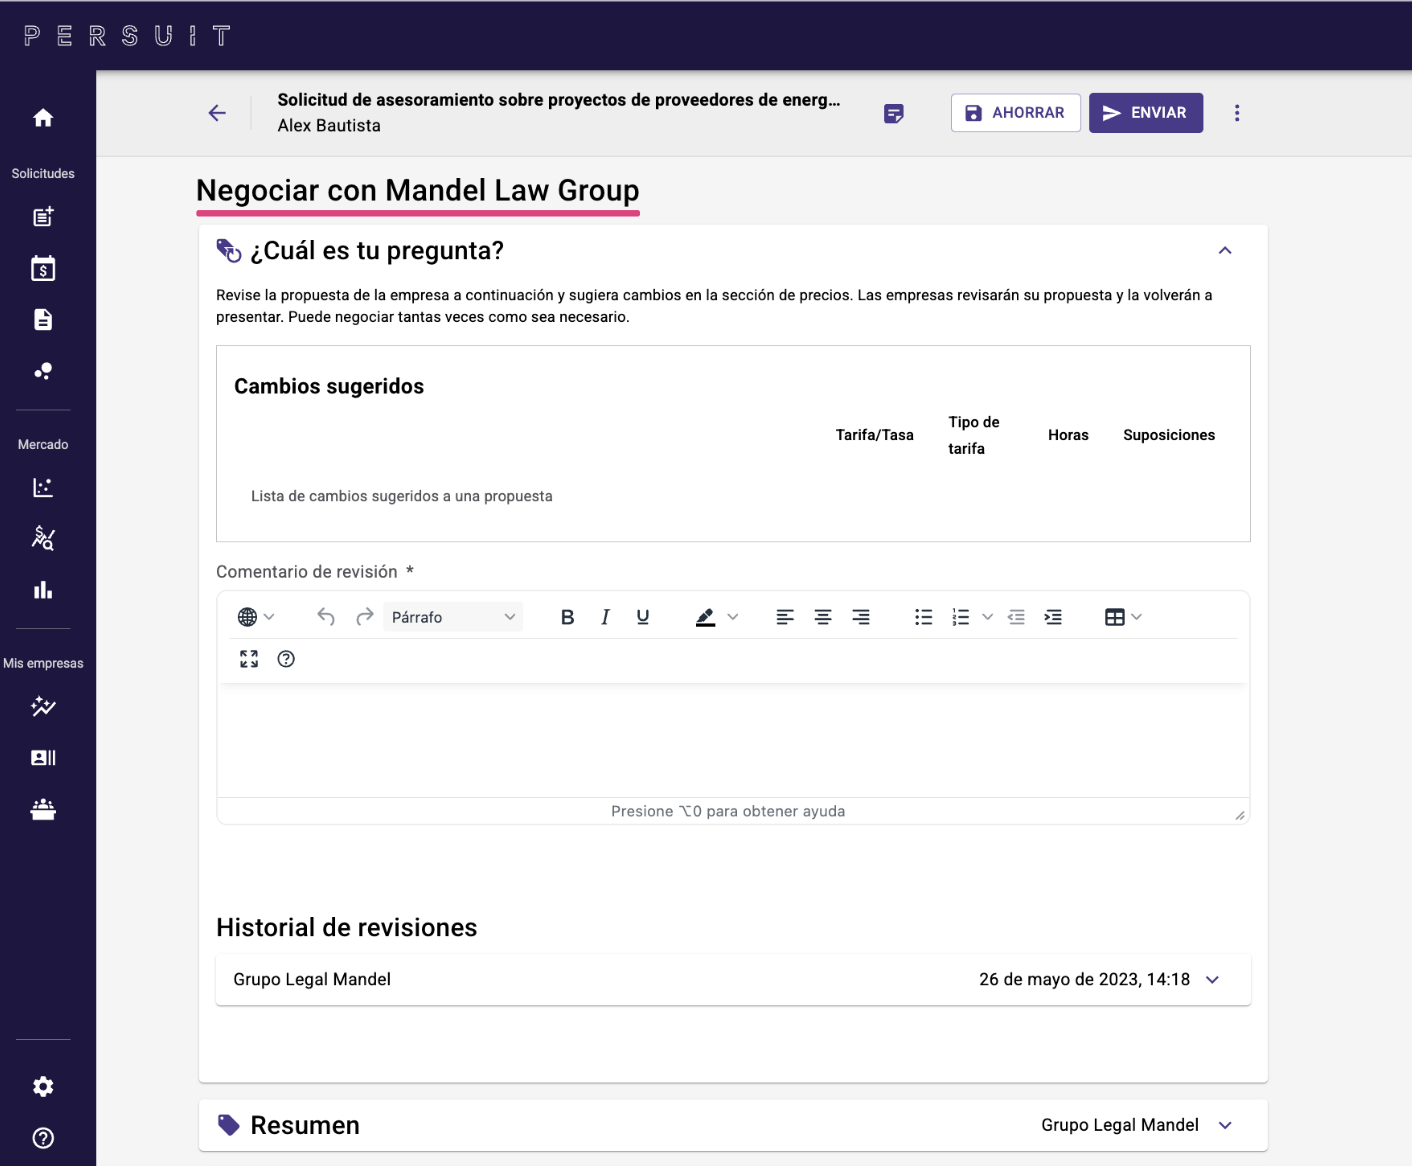Viewport: 1412px width, 1166px height.
Task: Open settings gear in sidebar
Action: [x=43, y=1087]
